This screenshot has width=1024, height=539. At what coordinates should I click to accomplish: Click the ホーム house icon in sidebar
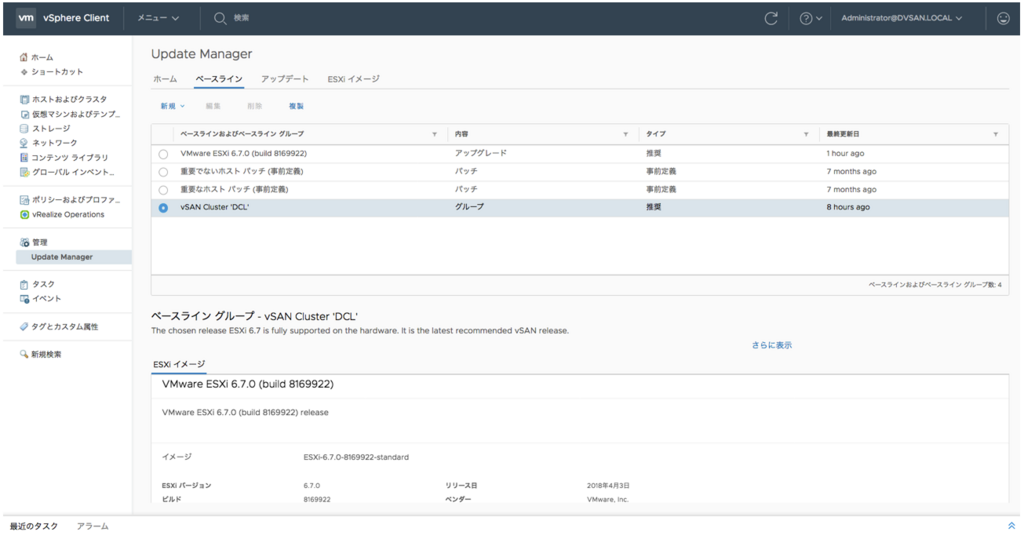[24, 57]
